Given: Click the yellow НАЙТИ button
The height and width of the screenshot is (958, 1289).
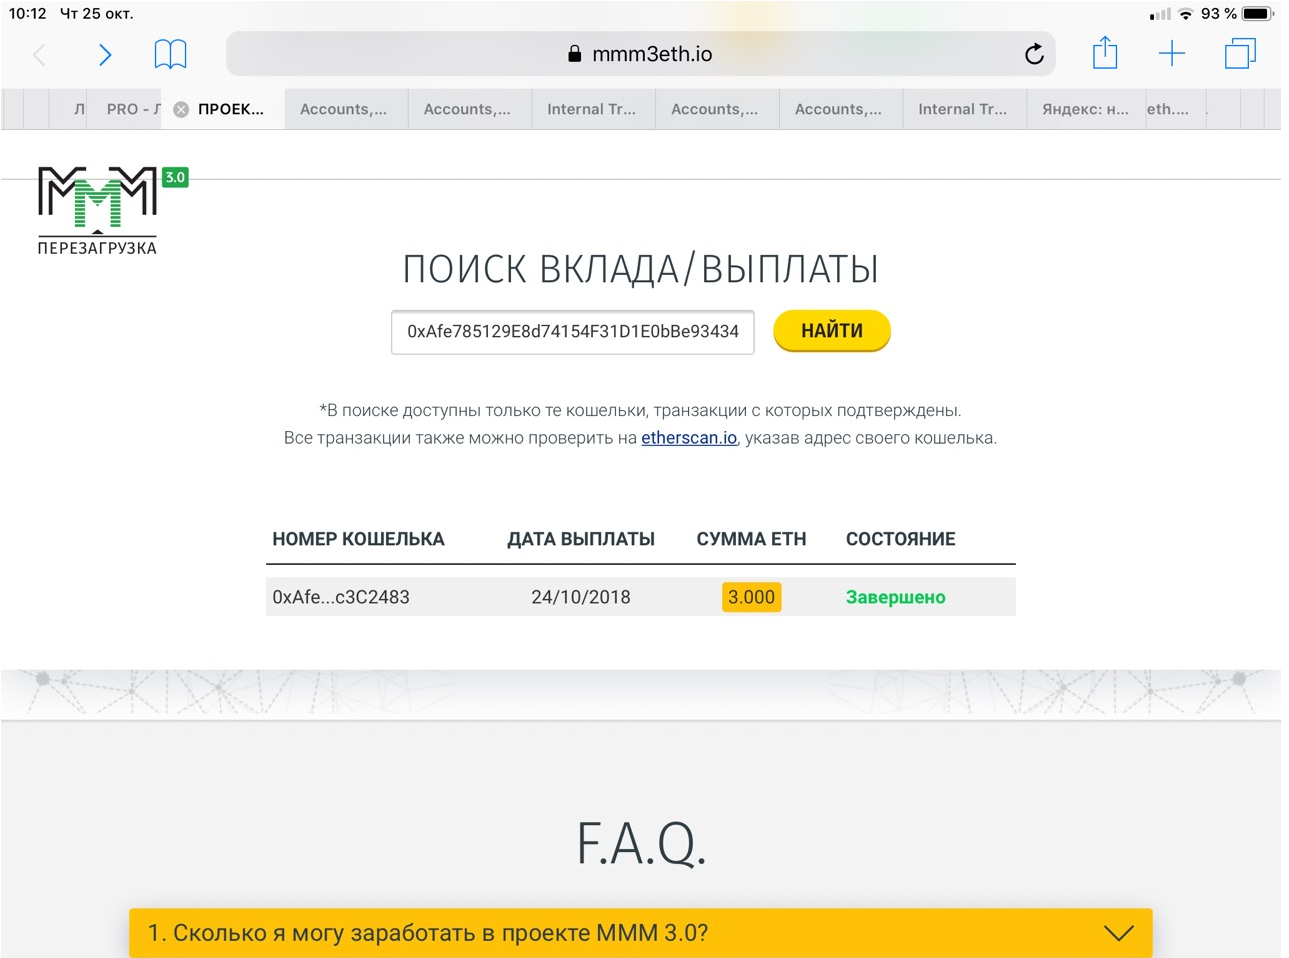Looking at the screenshot, I should coord(832,331).
